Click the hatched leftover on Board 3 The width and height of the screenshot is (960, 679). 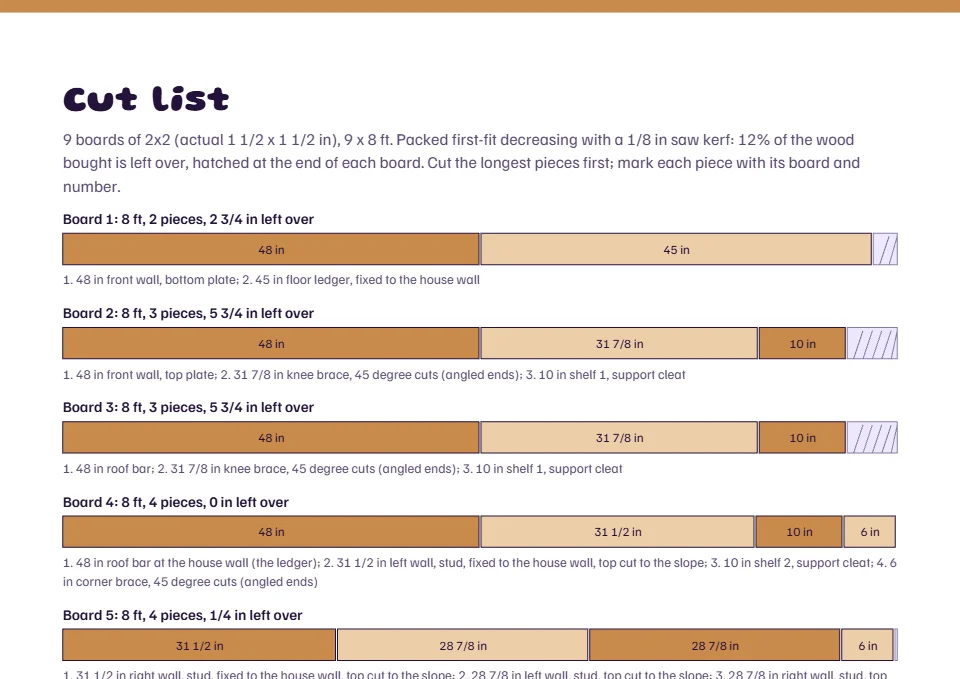[872, 438]
